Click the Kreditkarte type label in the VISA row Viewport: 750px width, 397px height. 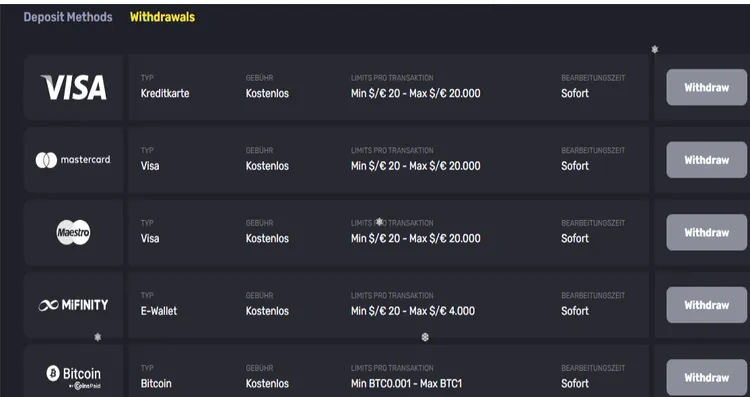(x=165, y=93)
